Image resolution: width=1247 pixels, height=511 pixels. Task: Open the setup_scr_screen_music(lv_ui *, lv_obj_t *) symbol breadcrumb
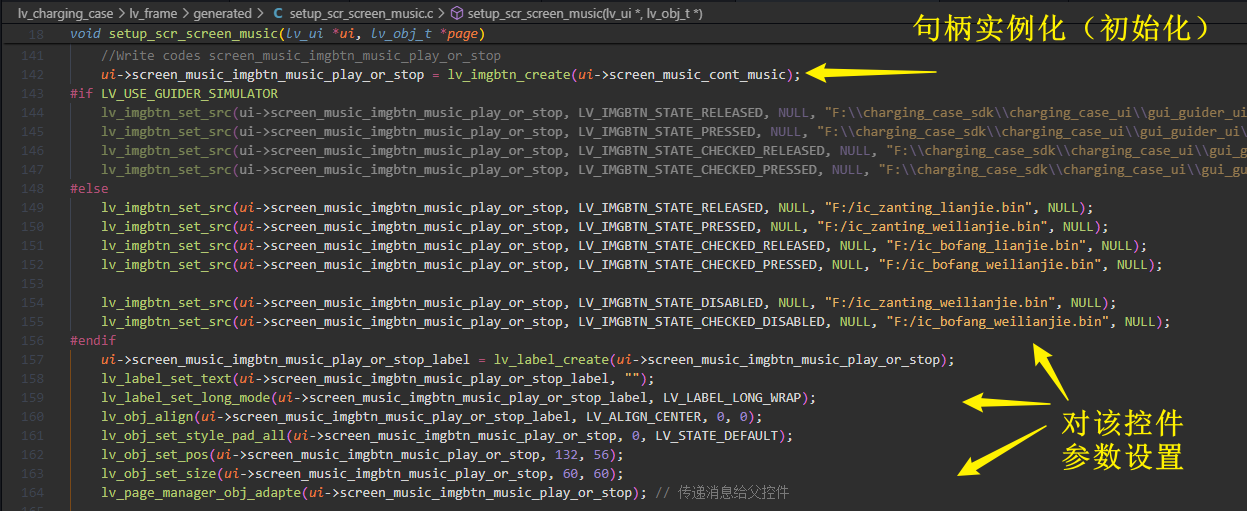pos(585,13)
